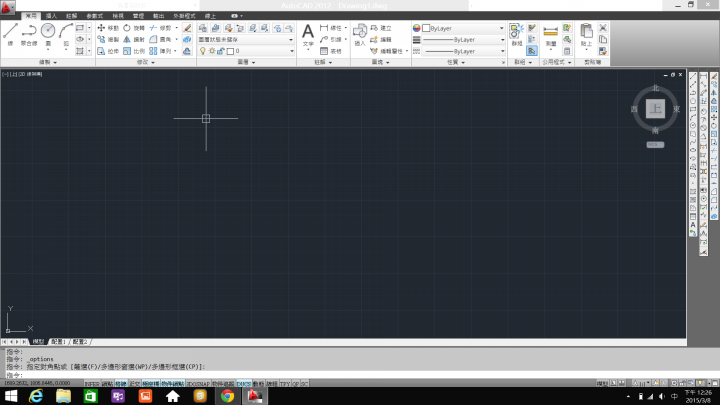This screenshot has height=405, width=720.
Task: Switch to the 配置2 layout tab
Action: (80, 342)
